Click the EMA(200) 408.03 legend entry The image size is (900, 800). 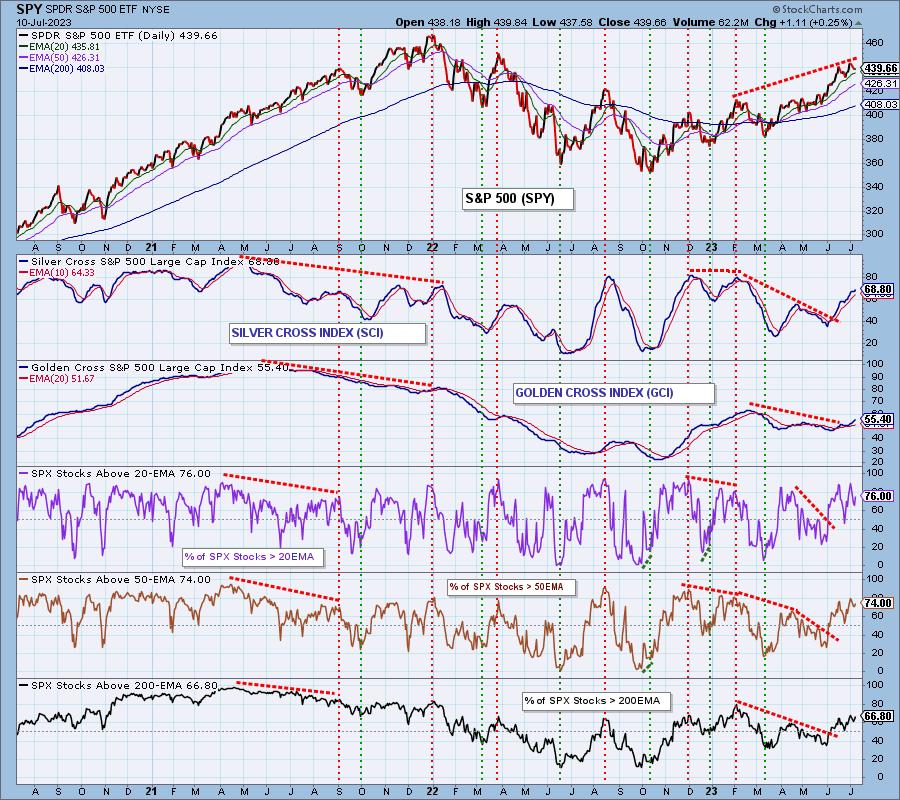coord(62,68)
